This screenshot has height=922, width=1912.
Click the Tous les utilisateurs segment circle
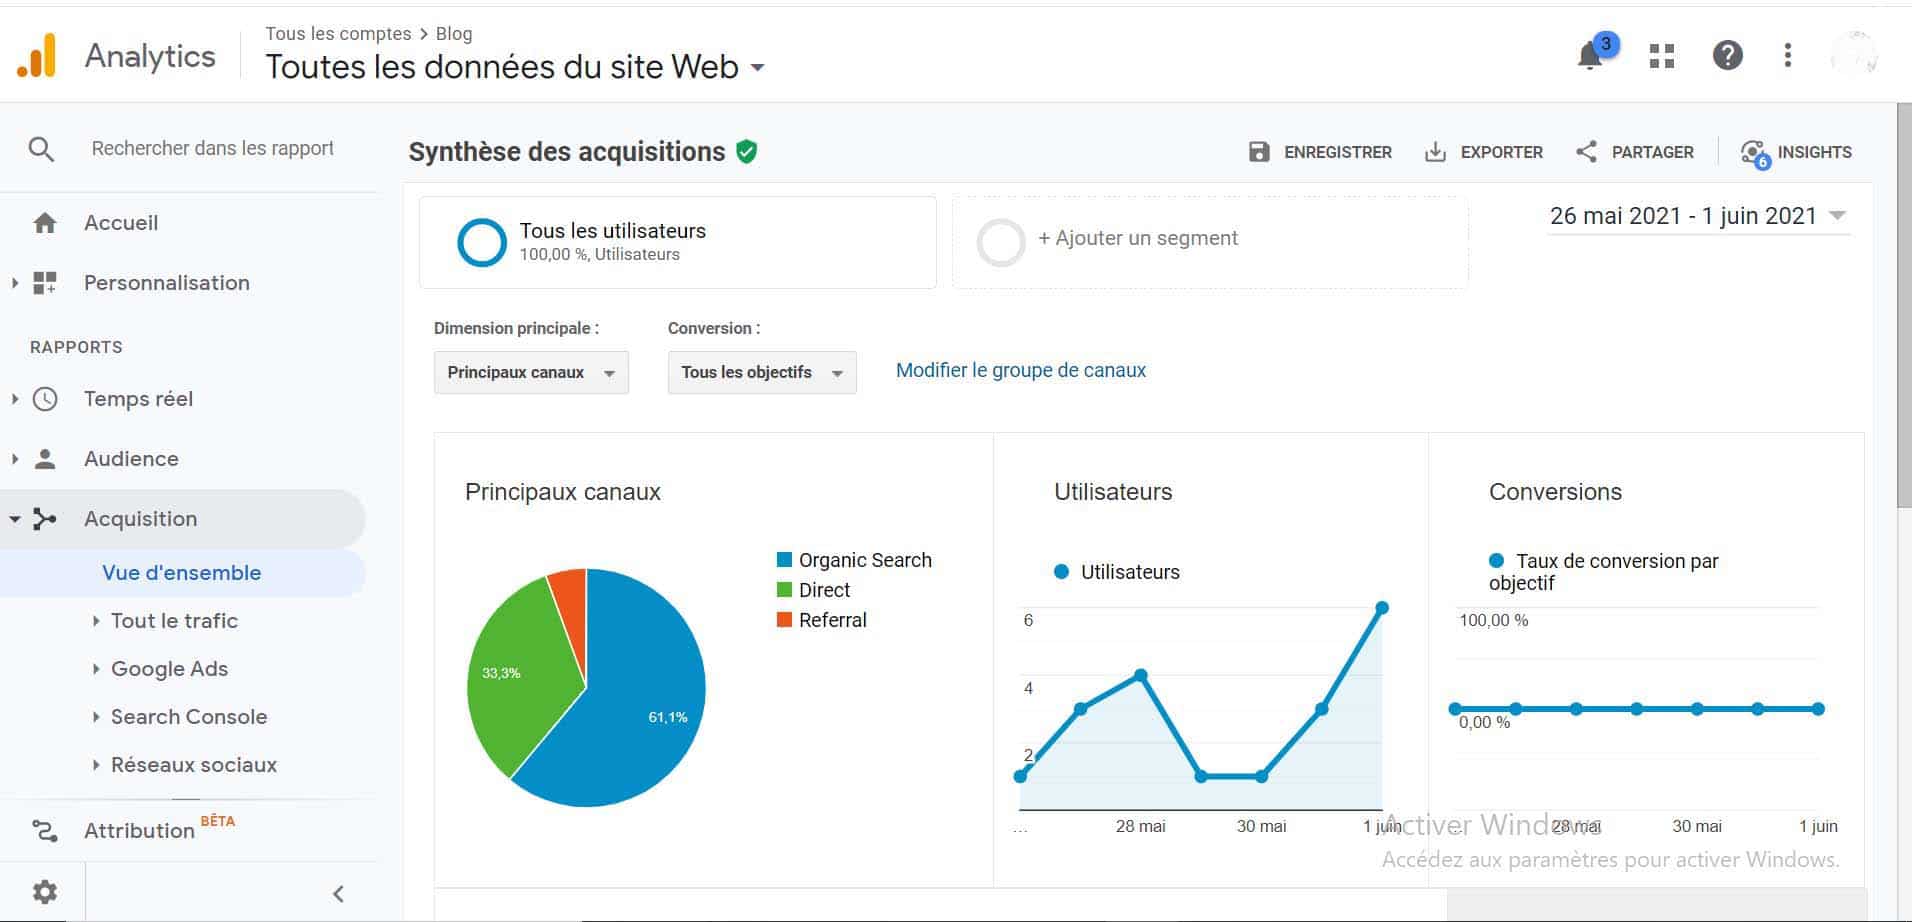(x=482, y=242)
